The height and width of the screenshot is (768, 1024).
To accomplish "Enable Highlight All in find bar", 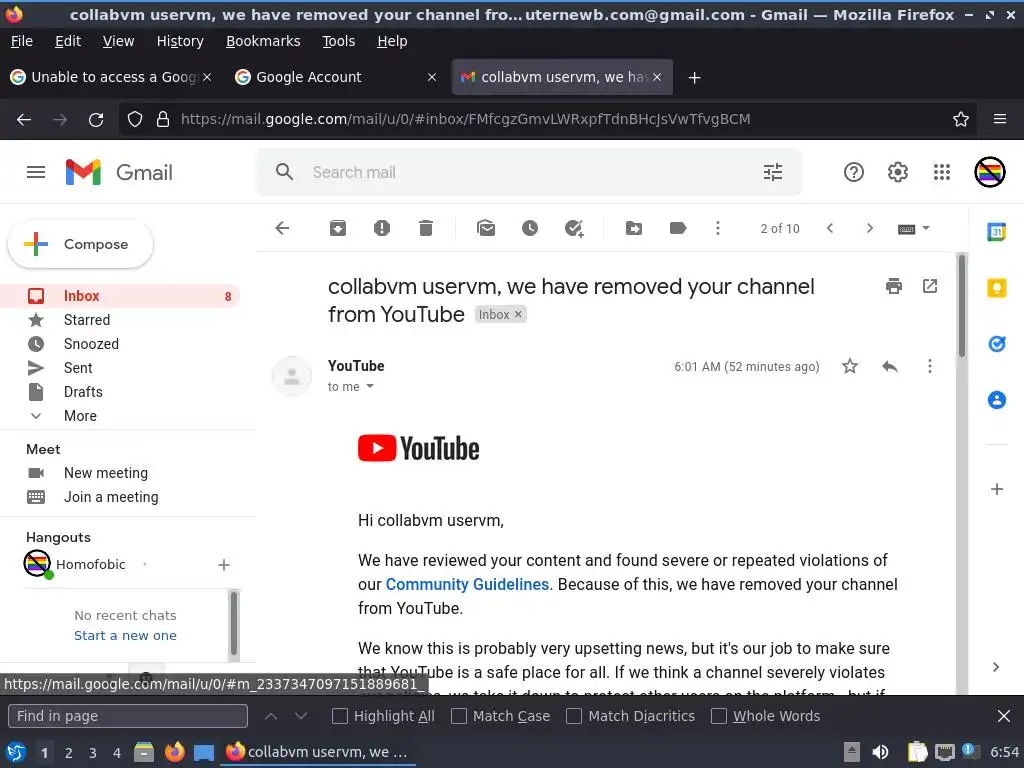I will (x=340, y=716).
